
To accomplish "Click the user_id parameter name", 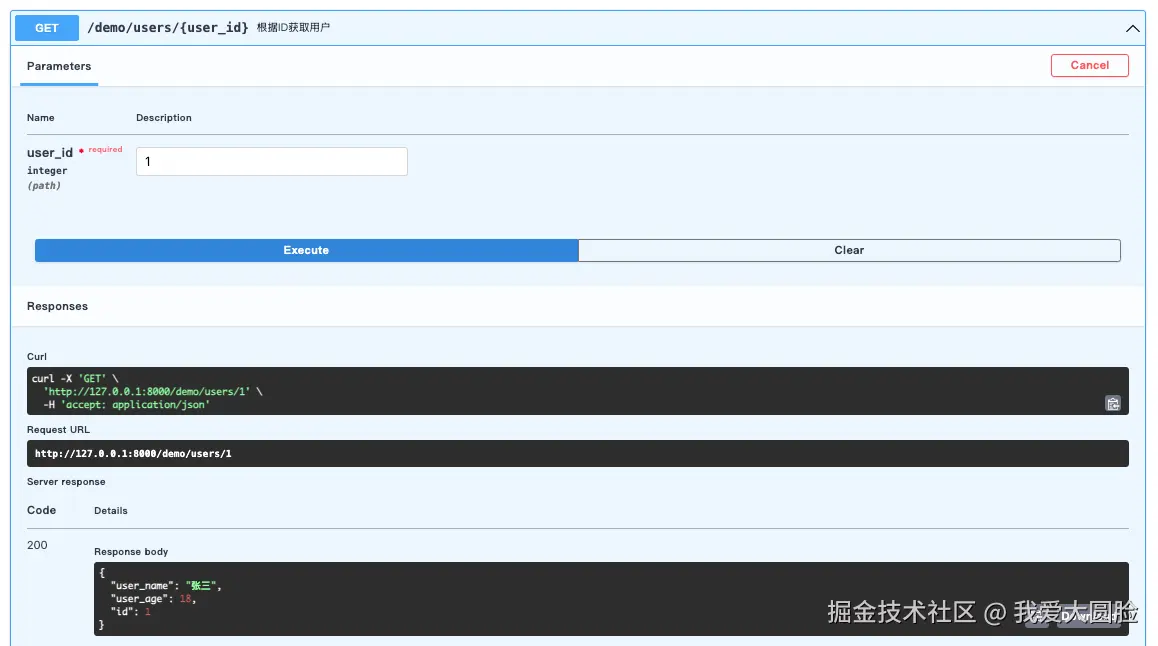I will 50,153.
